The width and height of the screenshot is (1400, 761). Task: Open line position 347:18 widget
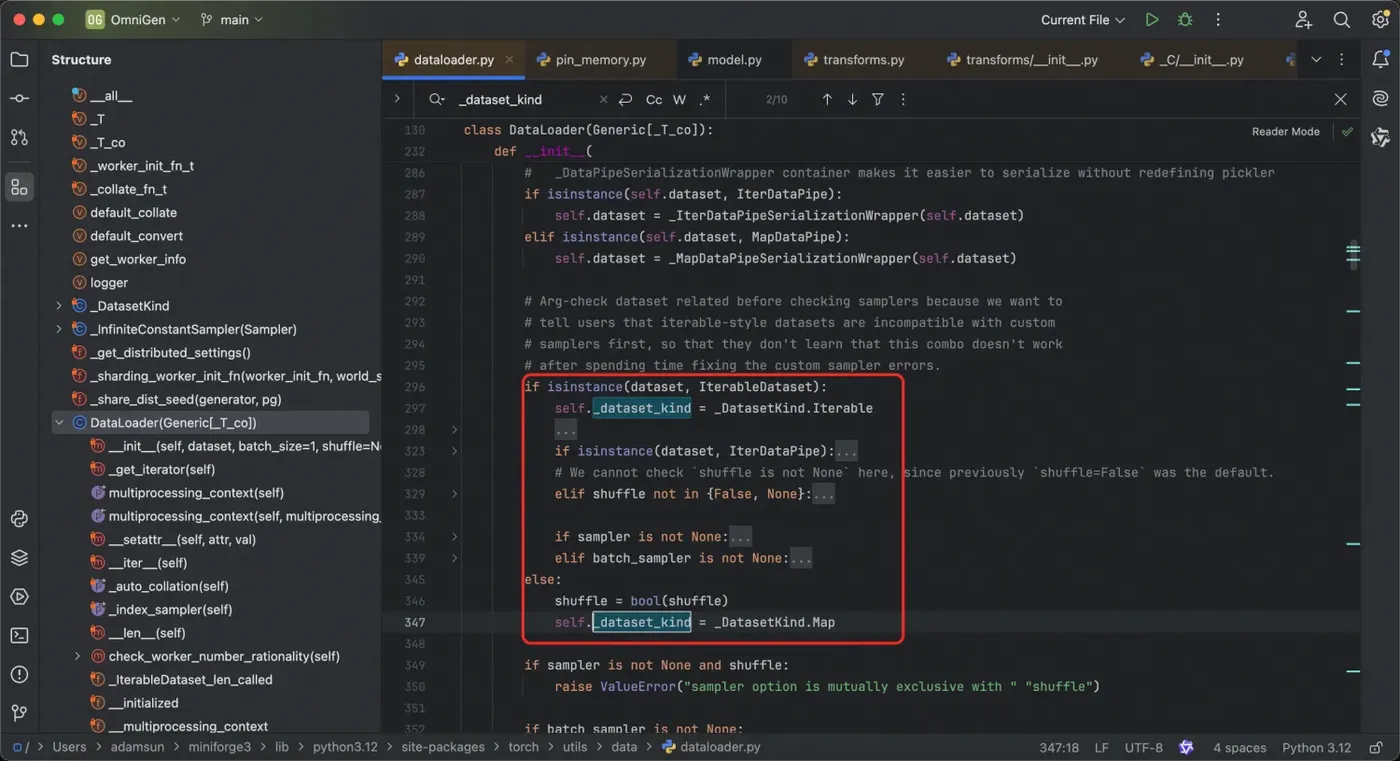tap(1059, 747)
